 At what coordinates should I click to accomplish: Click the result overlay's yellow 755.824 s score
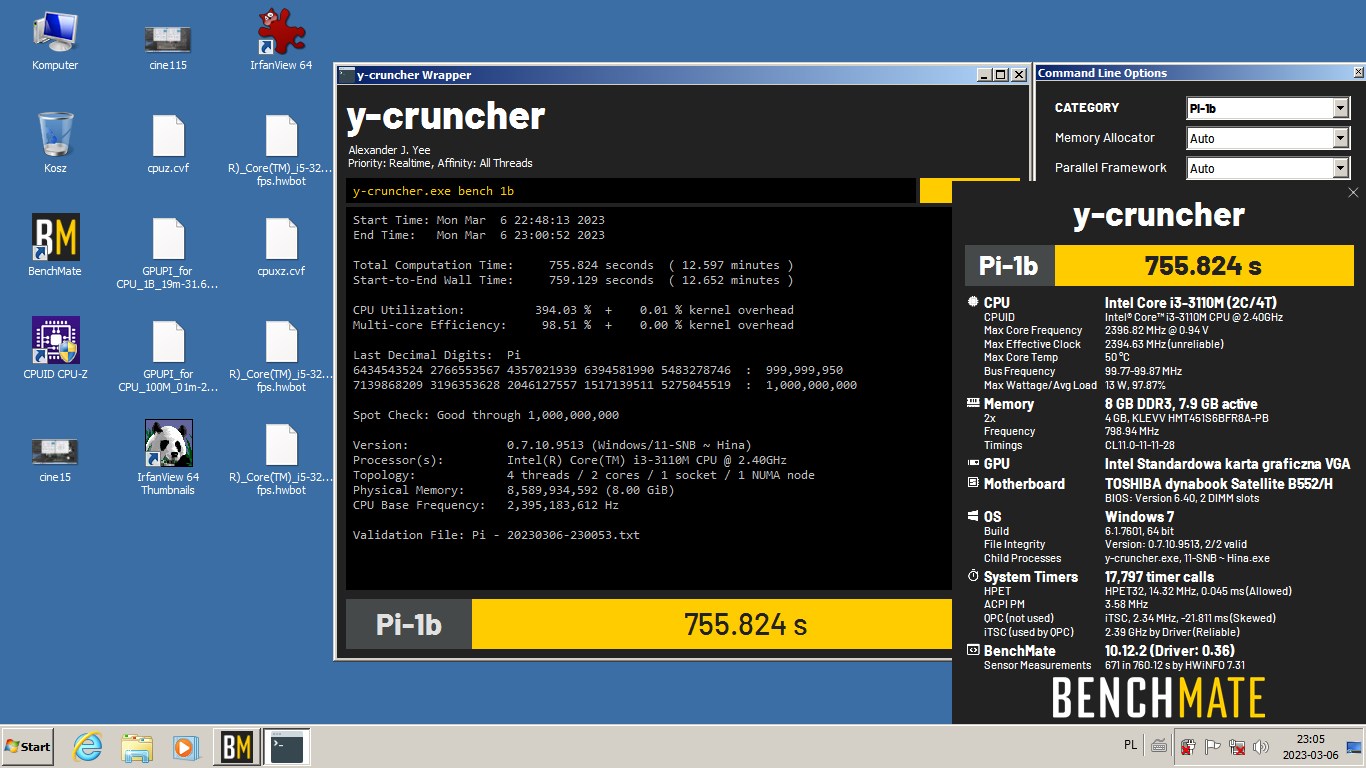[x=1203, y=266]
